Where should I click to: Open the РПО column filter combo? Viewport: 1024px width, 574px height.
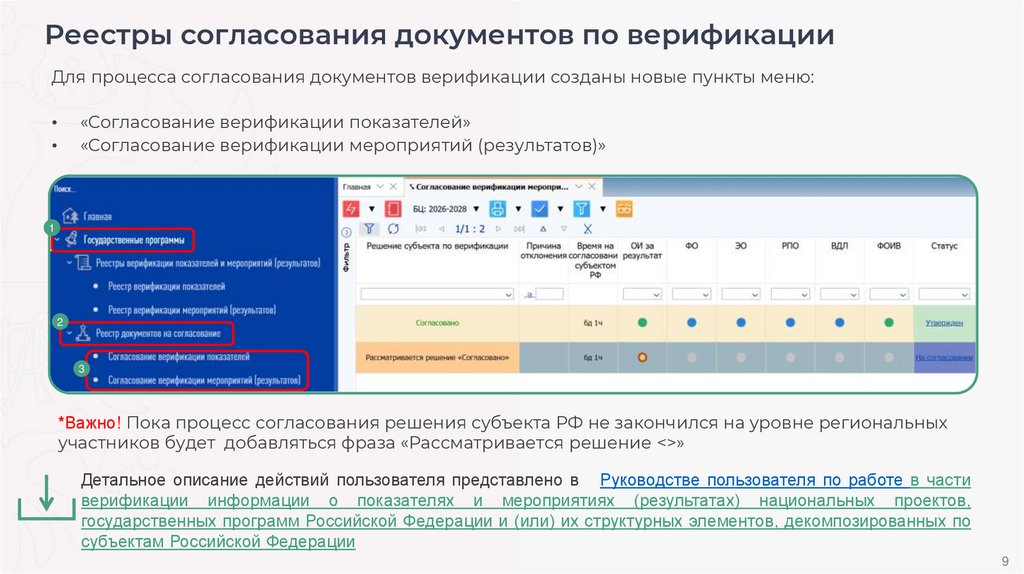point(790,295)
